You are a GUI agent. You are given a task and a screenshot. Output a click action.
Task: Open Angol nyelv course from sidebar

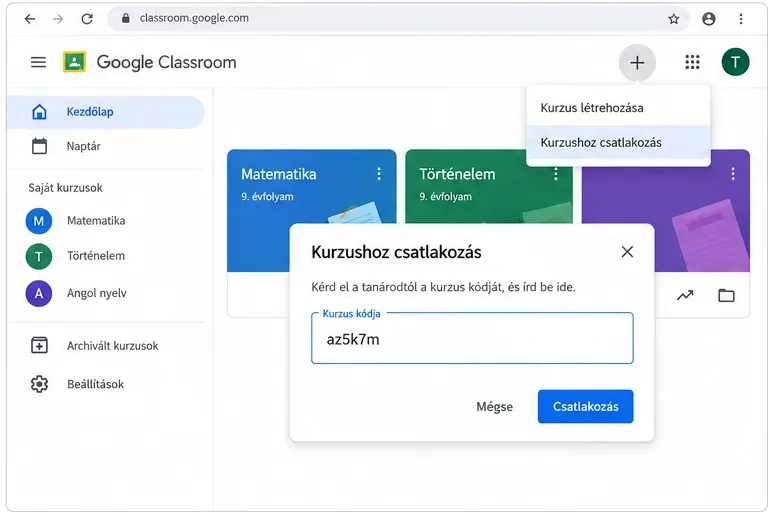click(96, 293)
